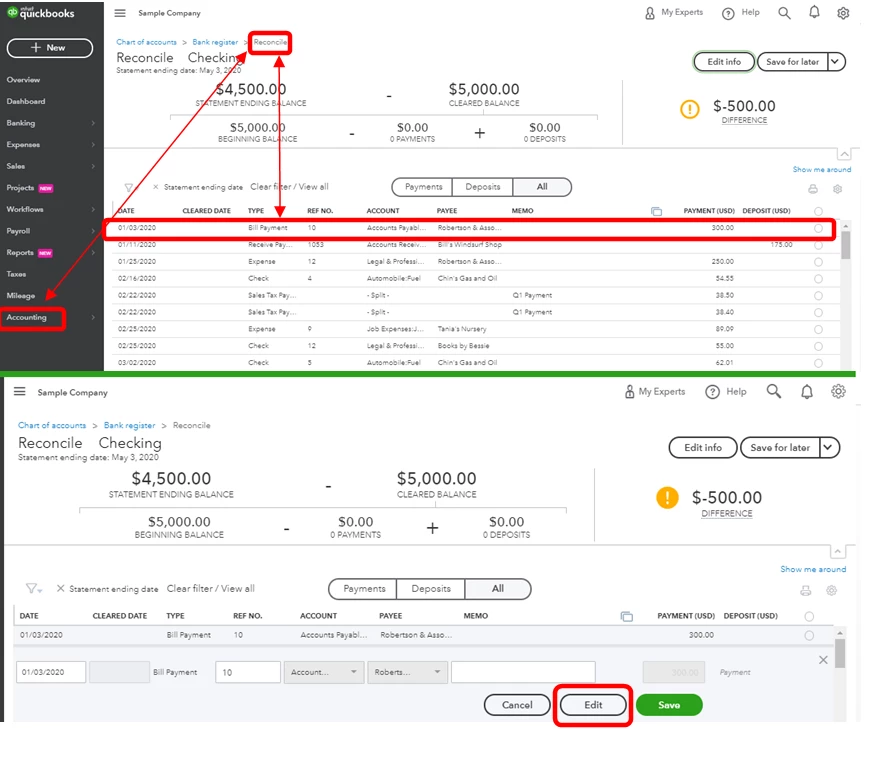Click the filter funnel icon, lower screenshot
This screenshot has width=869, height=758.
(33, 588)
